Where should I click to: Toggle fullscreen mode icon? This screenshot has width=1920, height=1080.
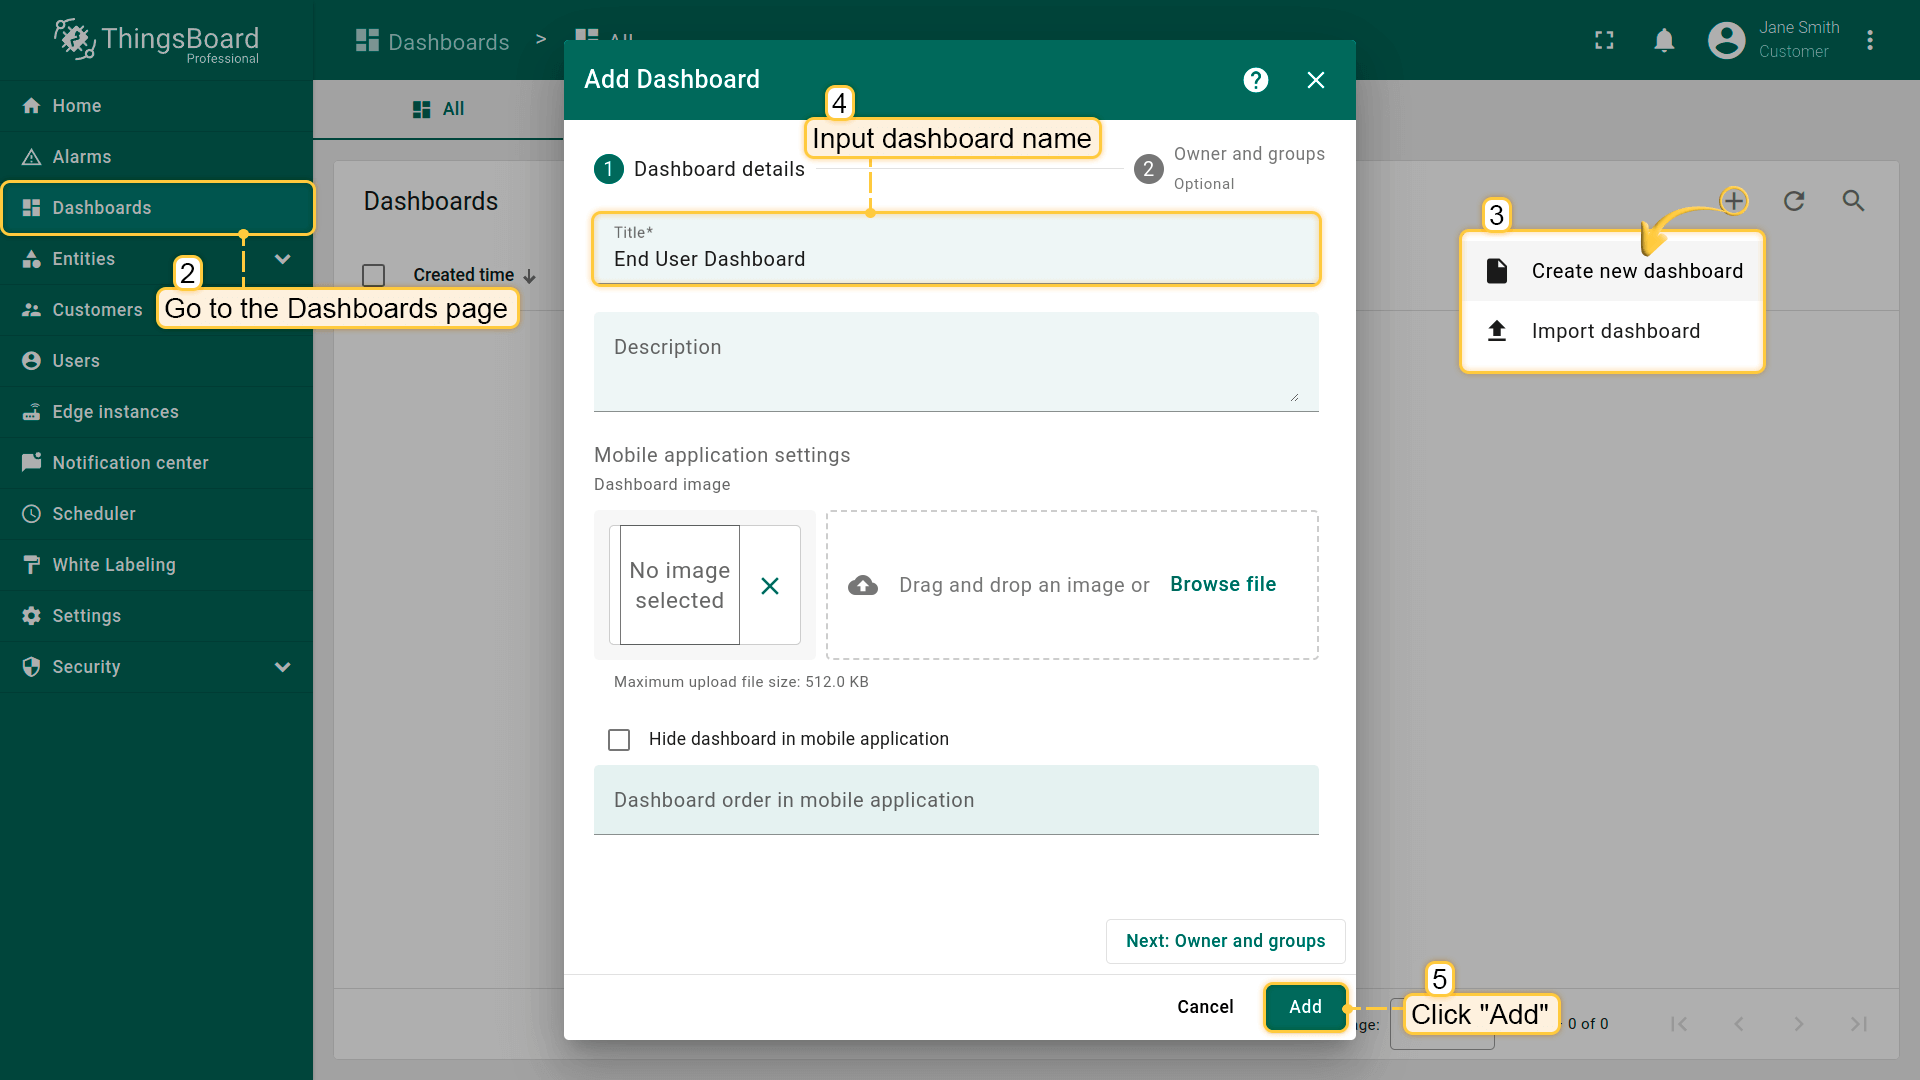click(1604, 40)
